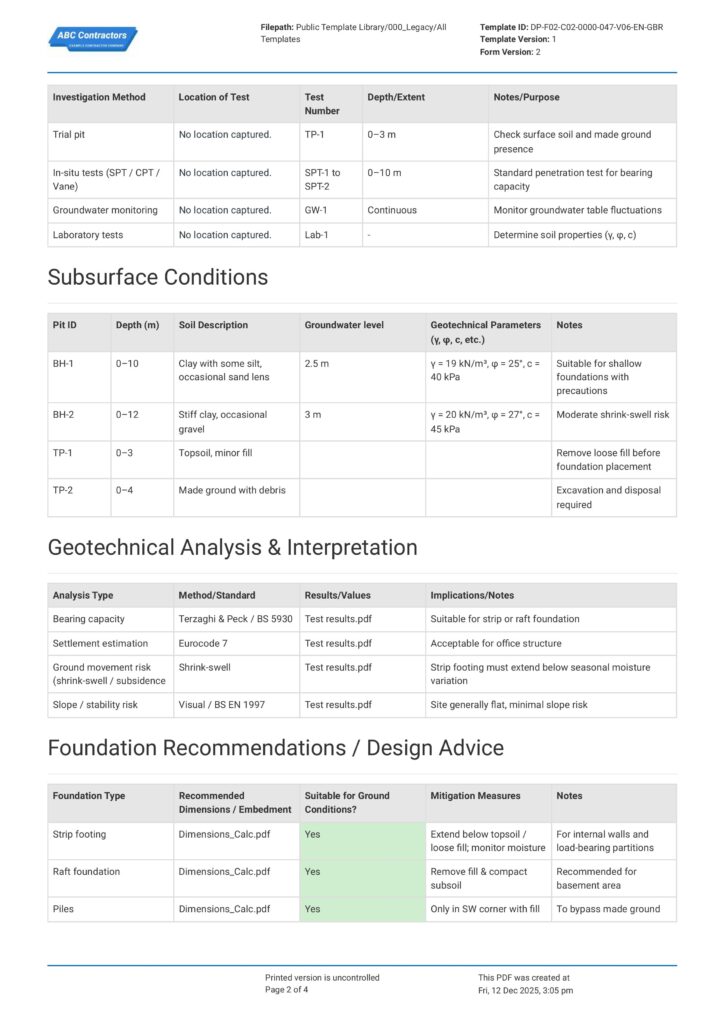Click the ABC Contractors logo
Screen dimensions: 725x1024
92,38
